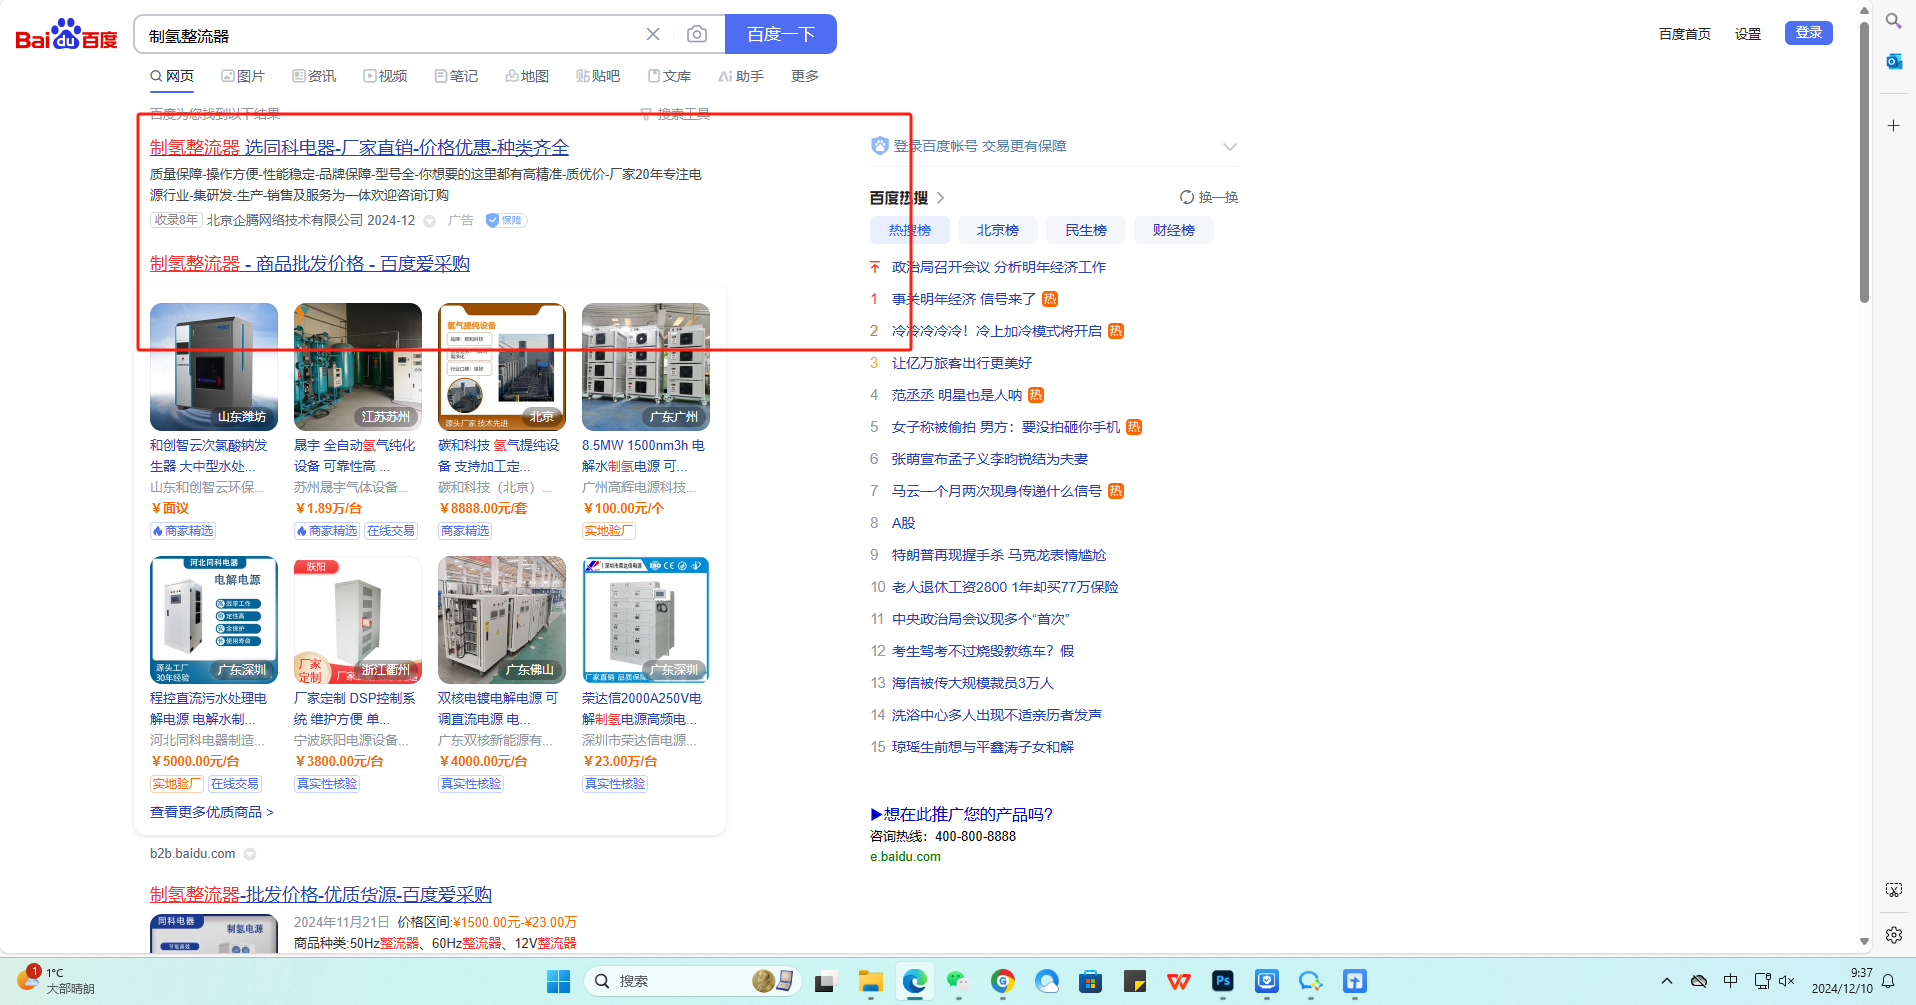Expand the 登录百度帐号 panel chevron

click(x=1230, y=146)
